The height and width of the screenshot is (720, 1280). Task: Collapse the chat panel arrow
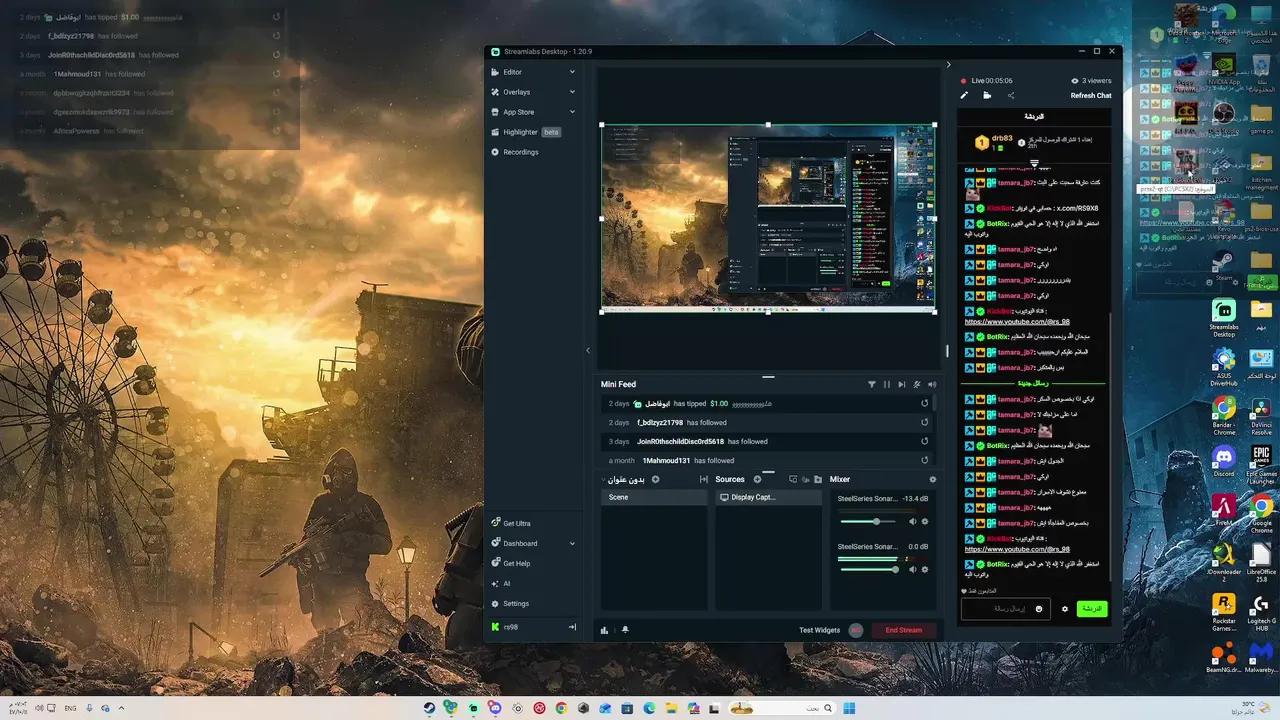pos(949,65)
